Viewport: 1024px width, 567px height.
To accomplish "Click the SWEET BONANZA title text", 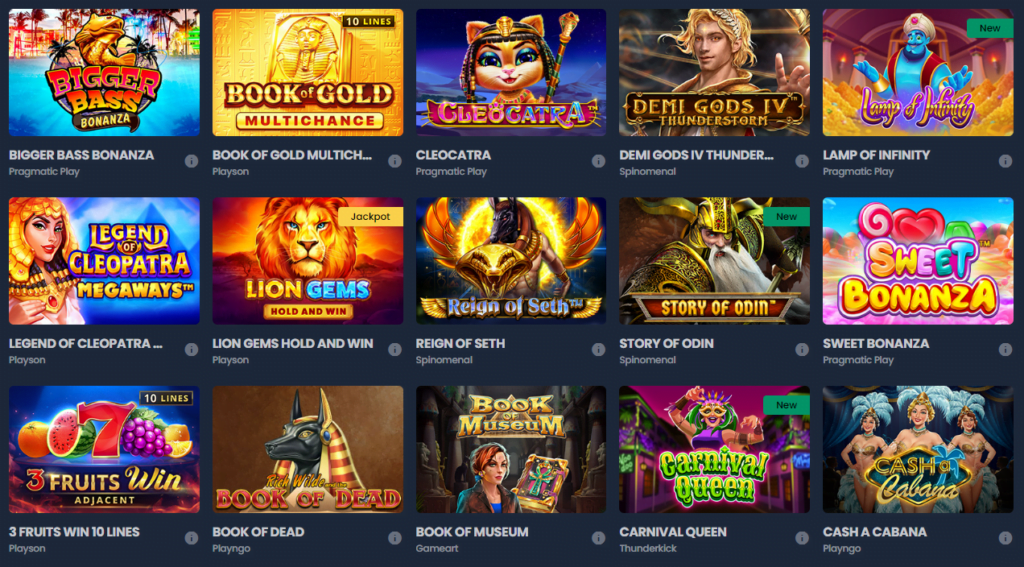I will [x=876, y=344].
